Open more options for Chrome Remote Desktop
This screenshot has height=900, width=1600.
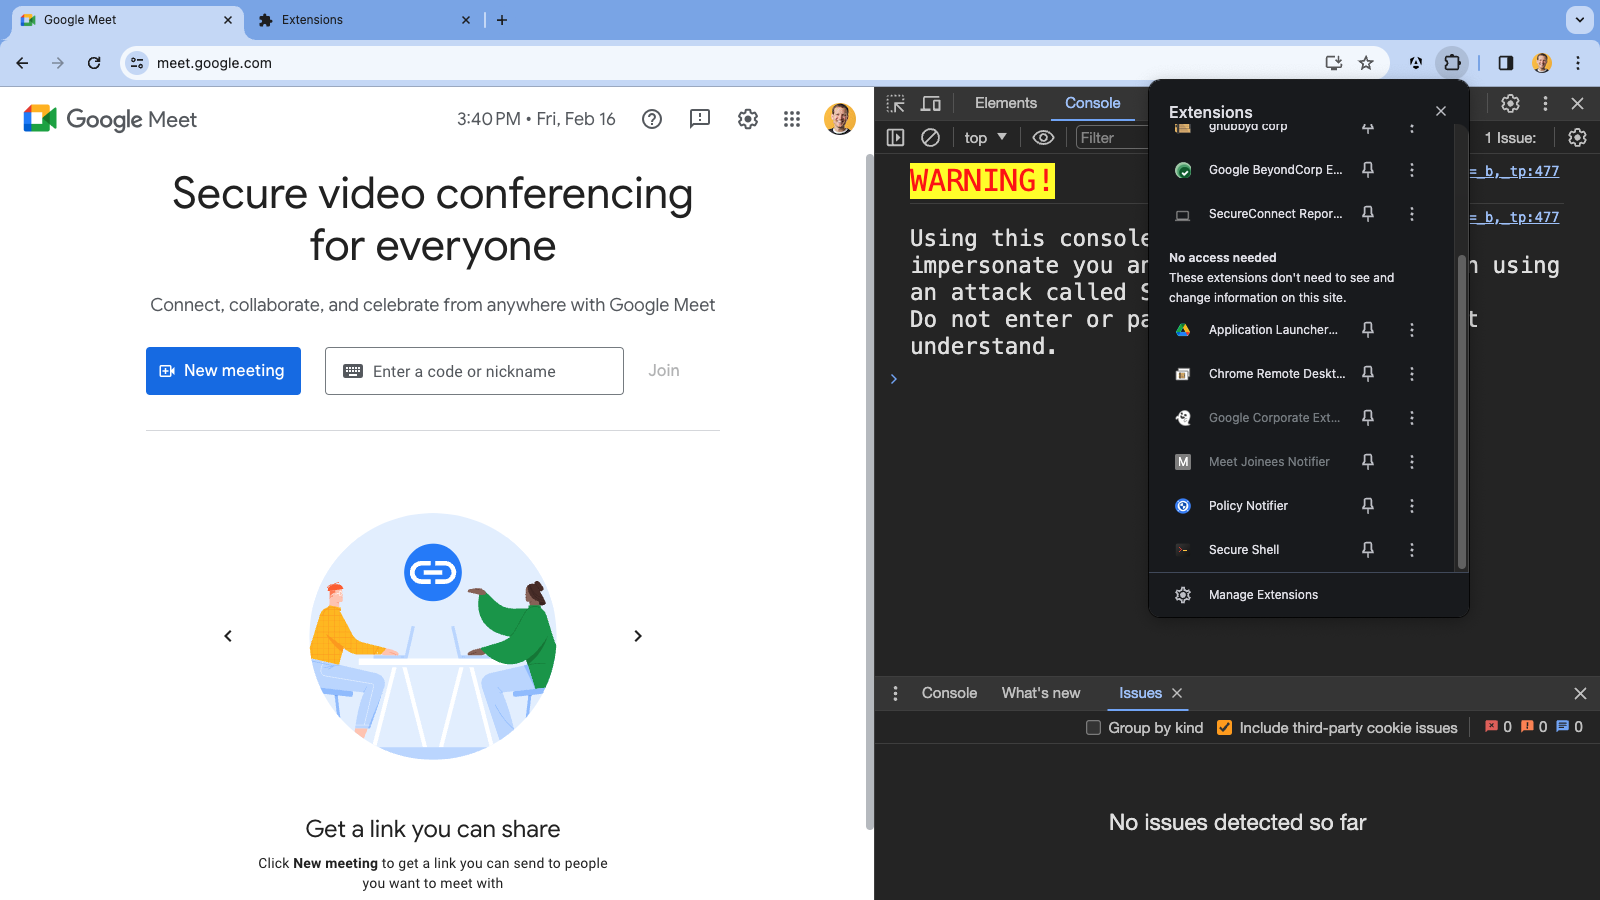pos(1412,374)
